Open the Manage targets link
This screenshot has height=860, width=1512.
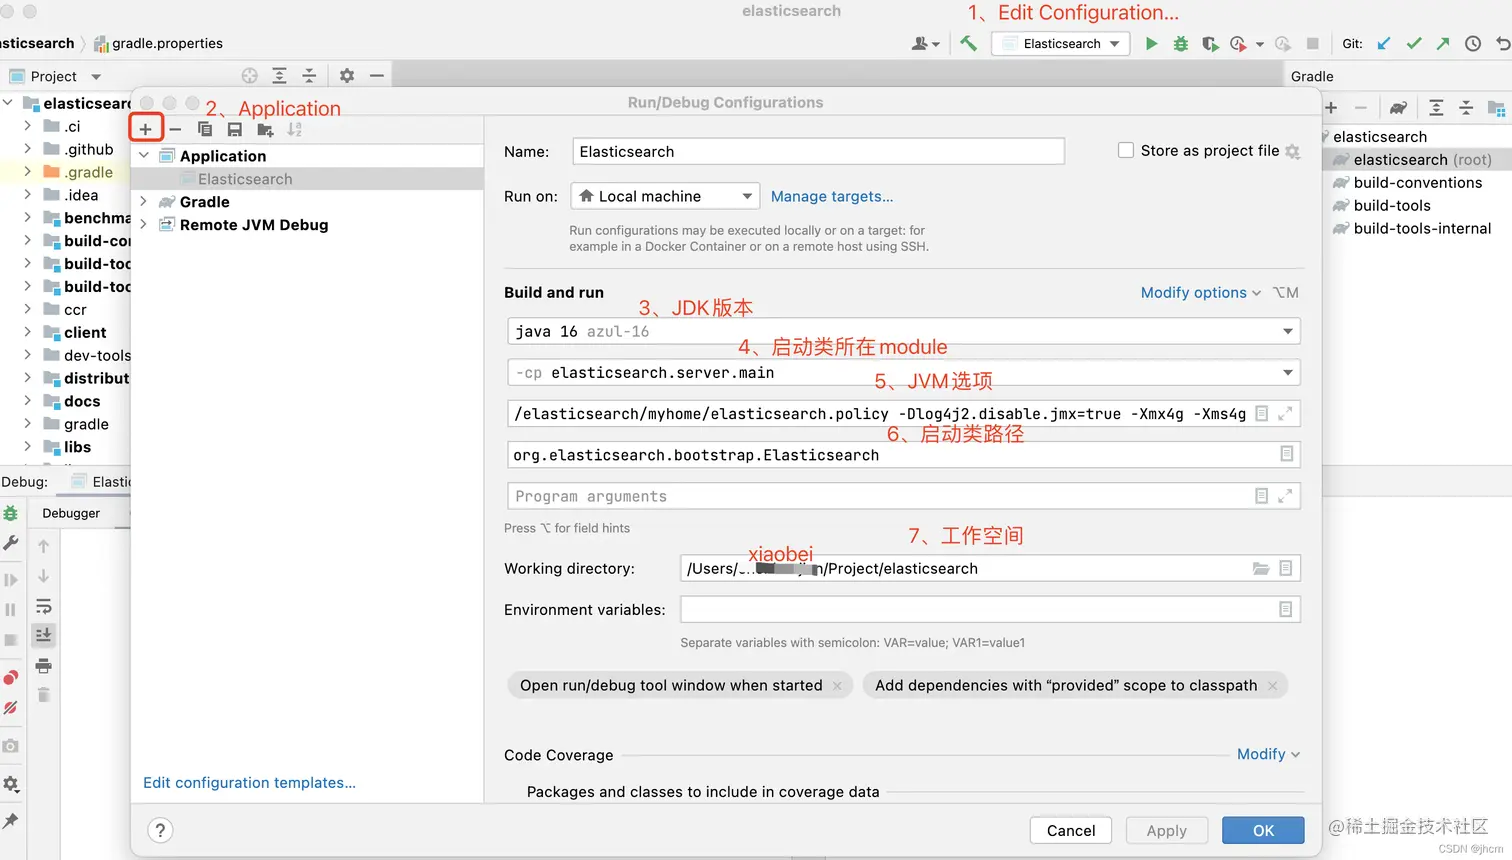[832, 196]
